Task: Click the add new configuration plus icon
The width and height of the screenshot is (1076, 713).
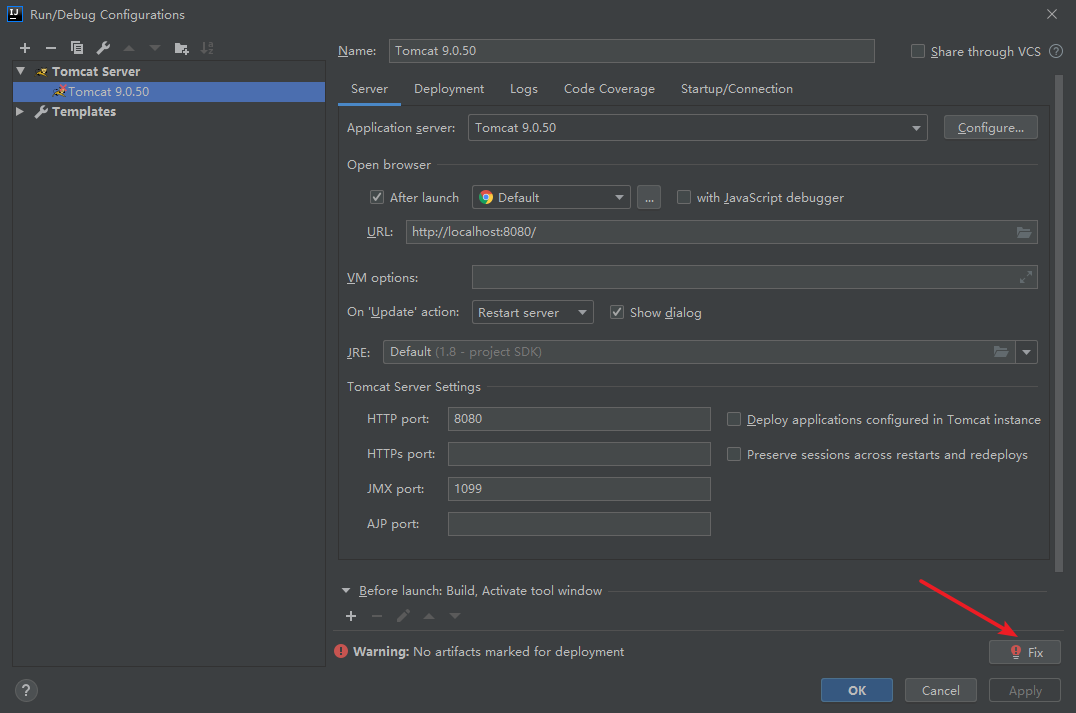Action: pos(25,48)
